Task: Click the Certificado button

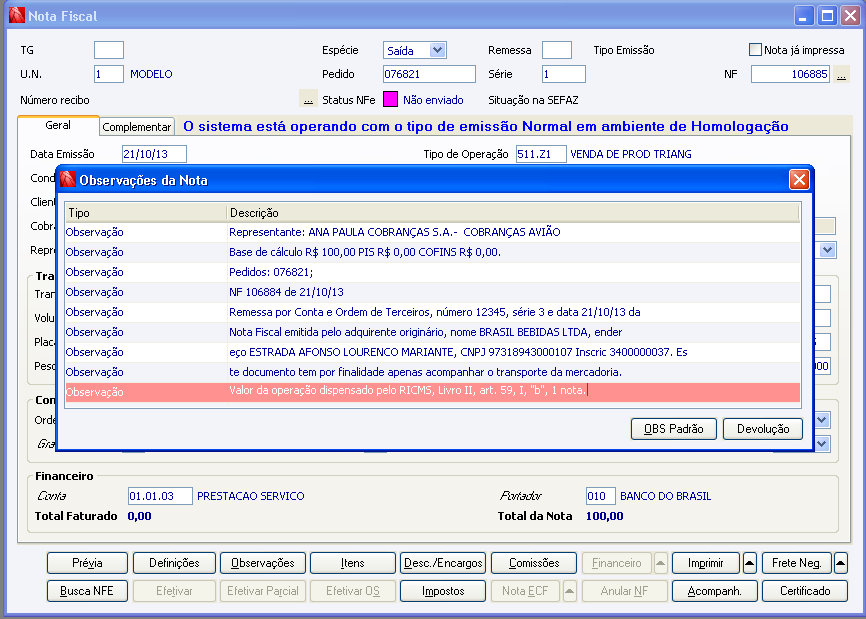Action: coord(805,591)
